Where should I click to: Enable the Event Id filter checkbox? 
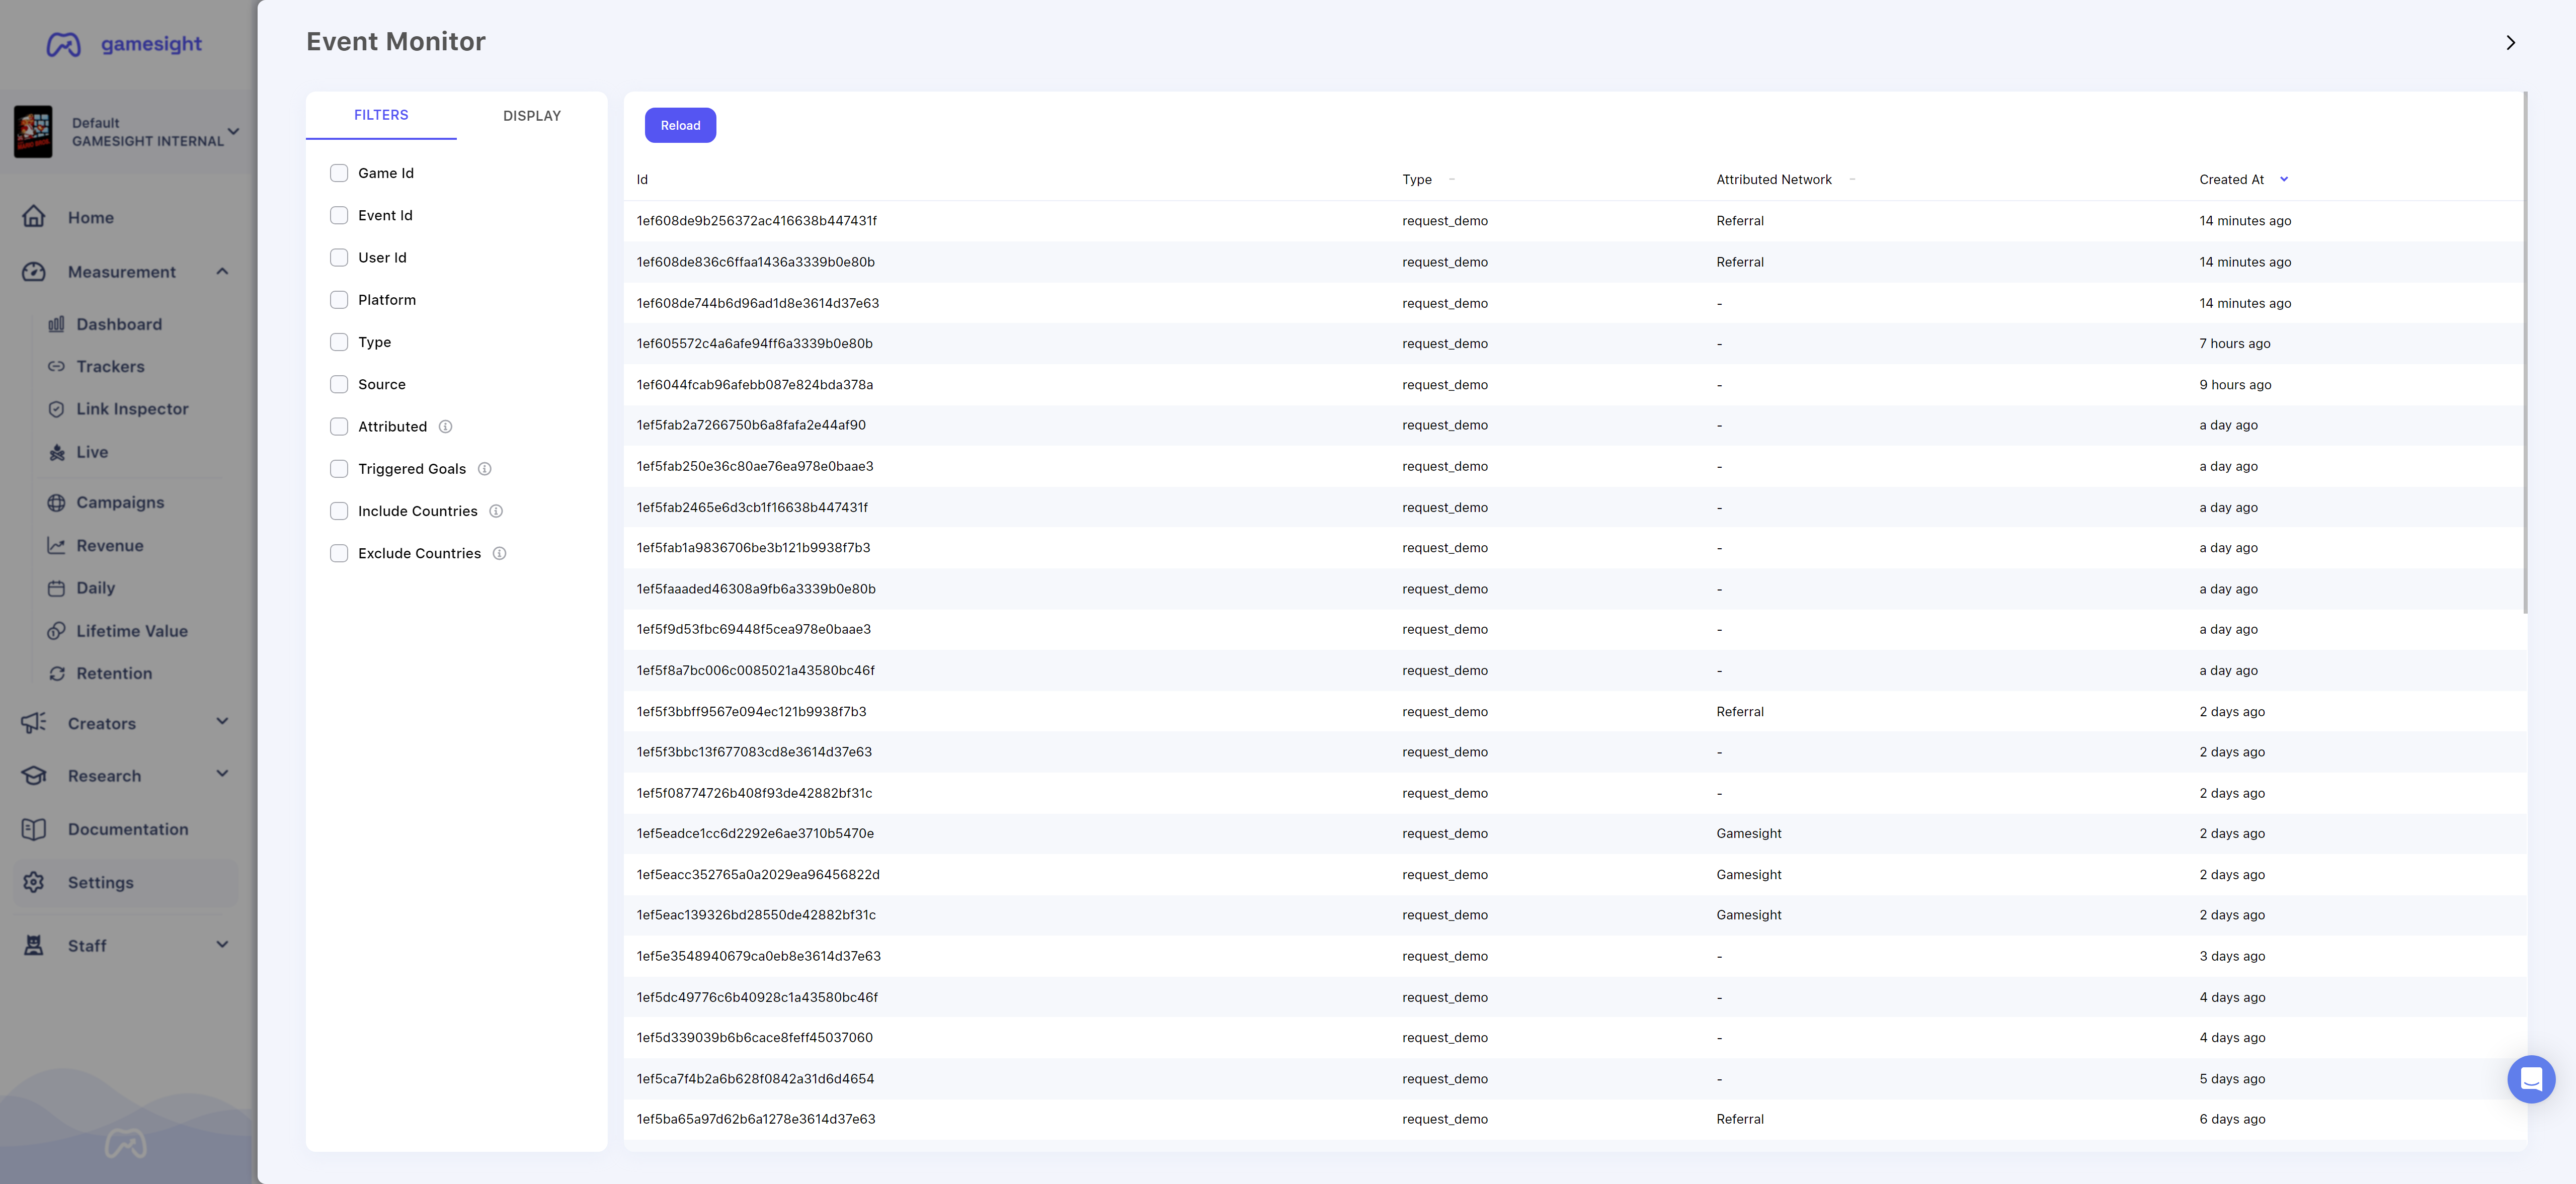[339, 215]
